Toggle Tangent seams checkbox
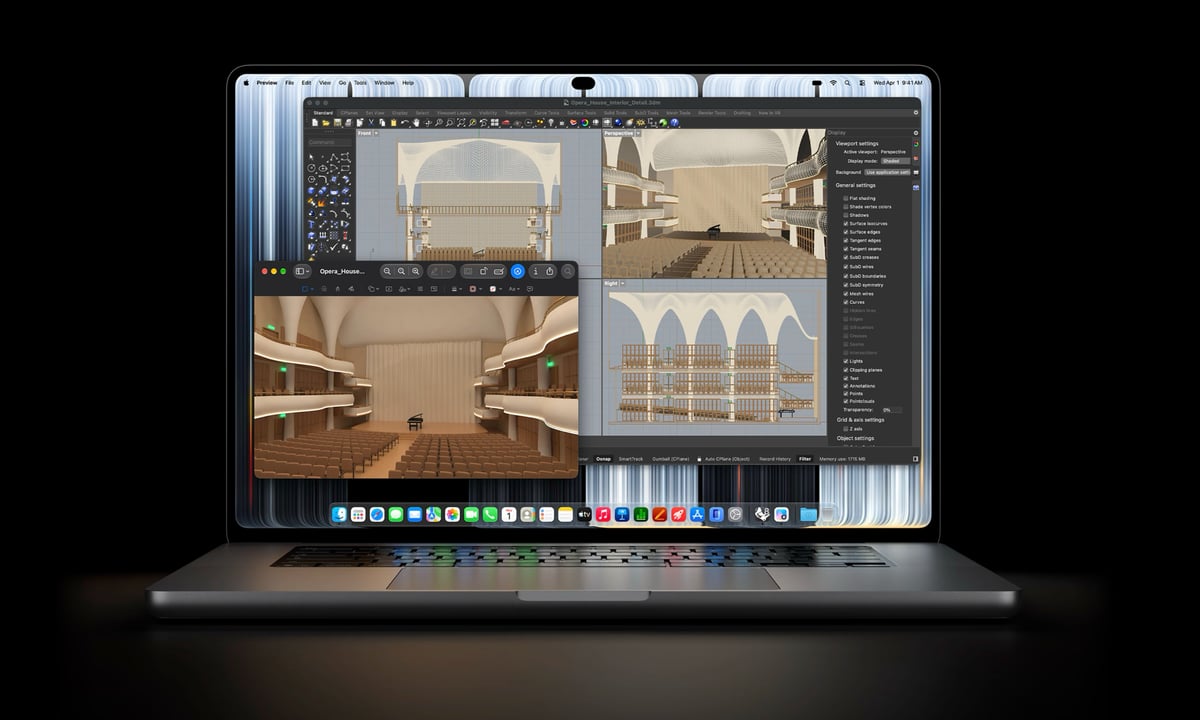This screenshot has width=1200, height=720. point(846,249)
